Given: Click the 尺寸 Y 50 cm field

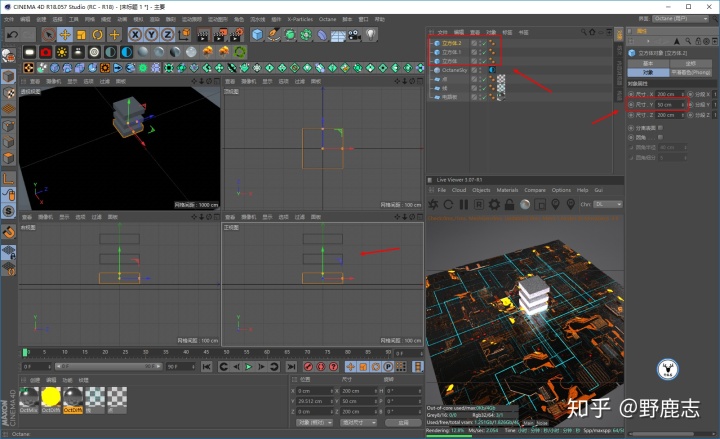Looking at the screenshot, I should [x=670, y=105].
